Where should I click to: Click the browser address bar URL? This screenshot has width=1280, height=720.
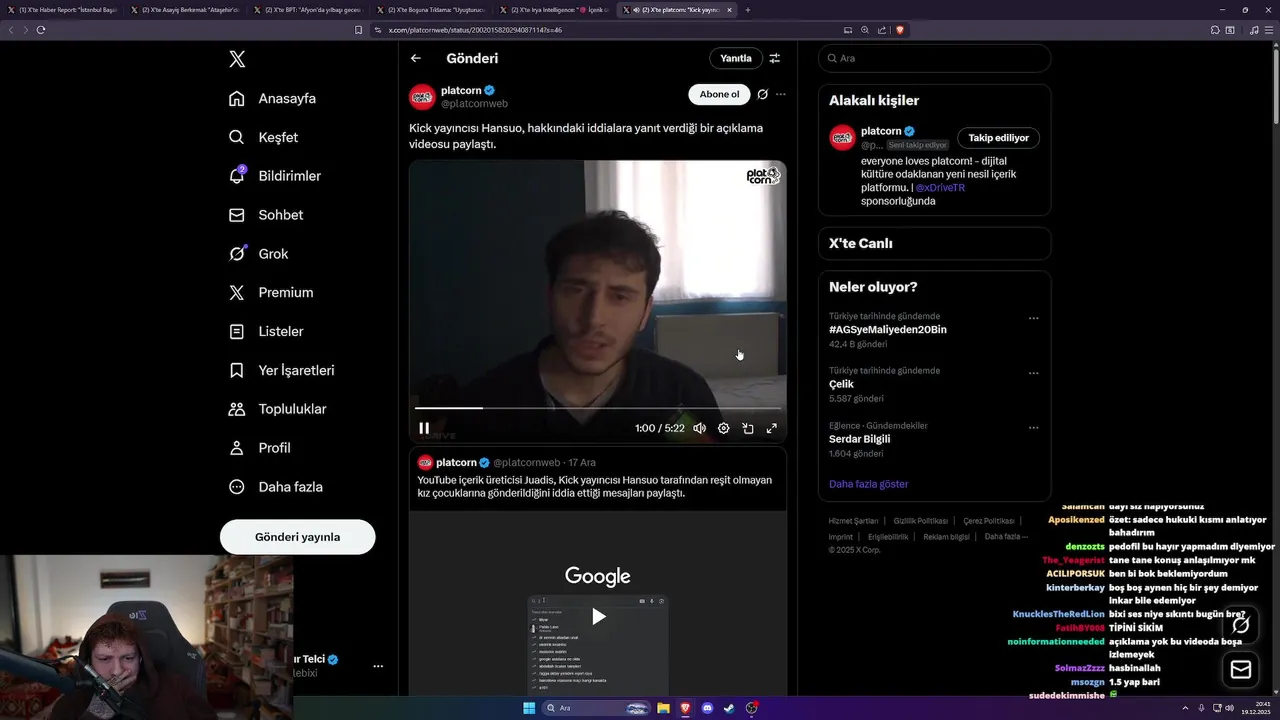click(x=475, y=30)
